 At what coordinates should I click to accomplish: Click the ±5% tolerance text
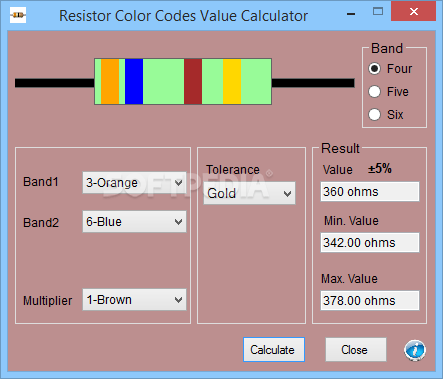(x=380, y=169)
